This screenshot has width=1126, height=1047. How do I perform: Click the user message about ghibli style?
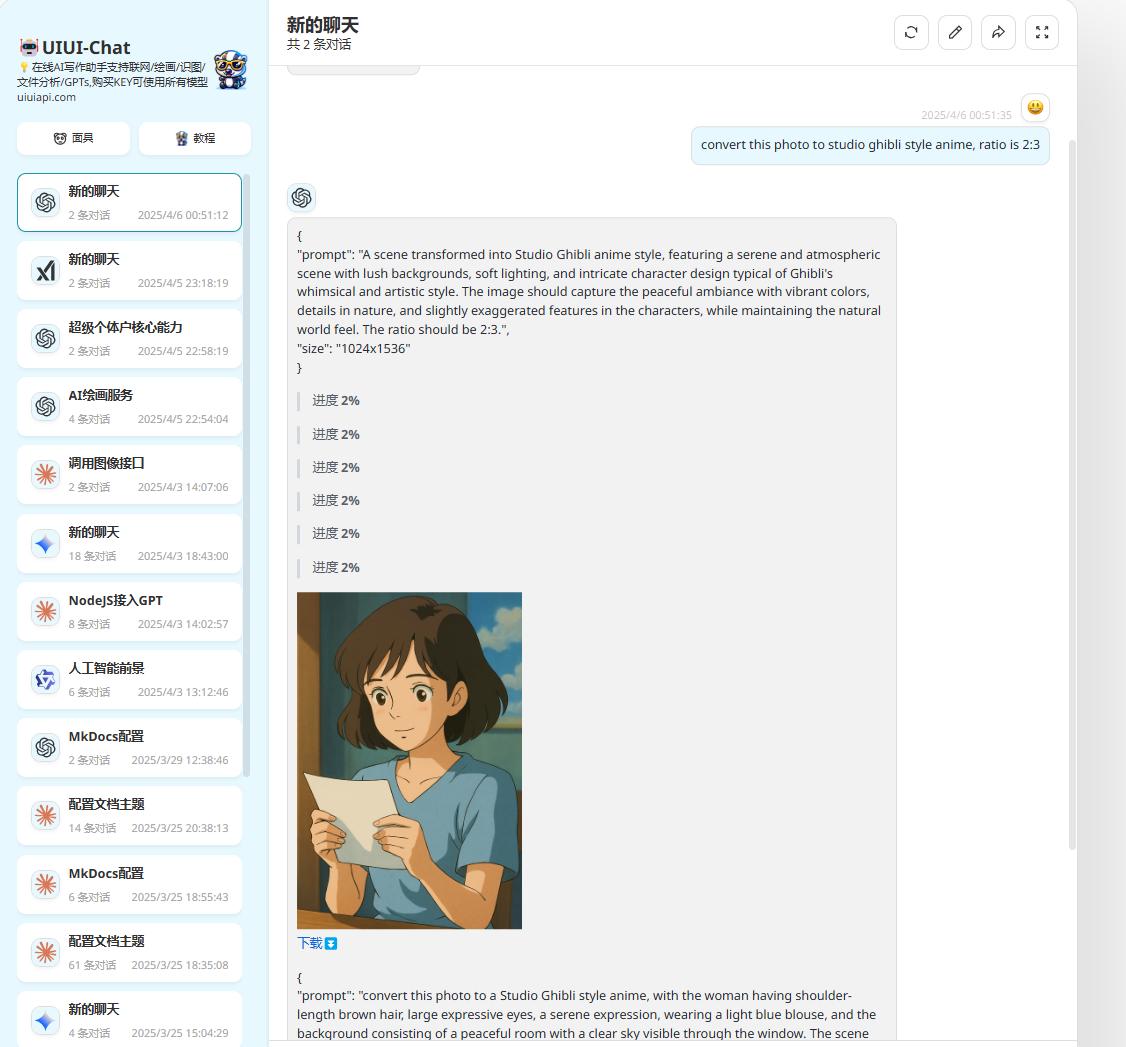(x=870, y=145)
